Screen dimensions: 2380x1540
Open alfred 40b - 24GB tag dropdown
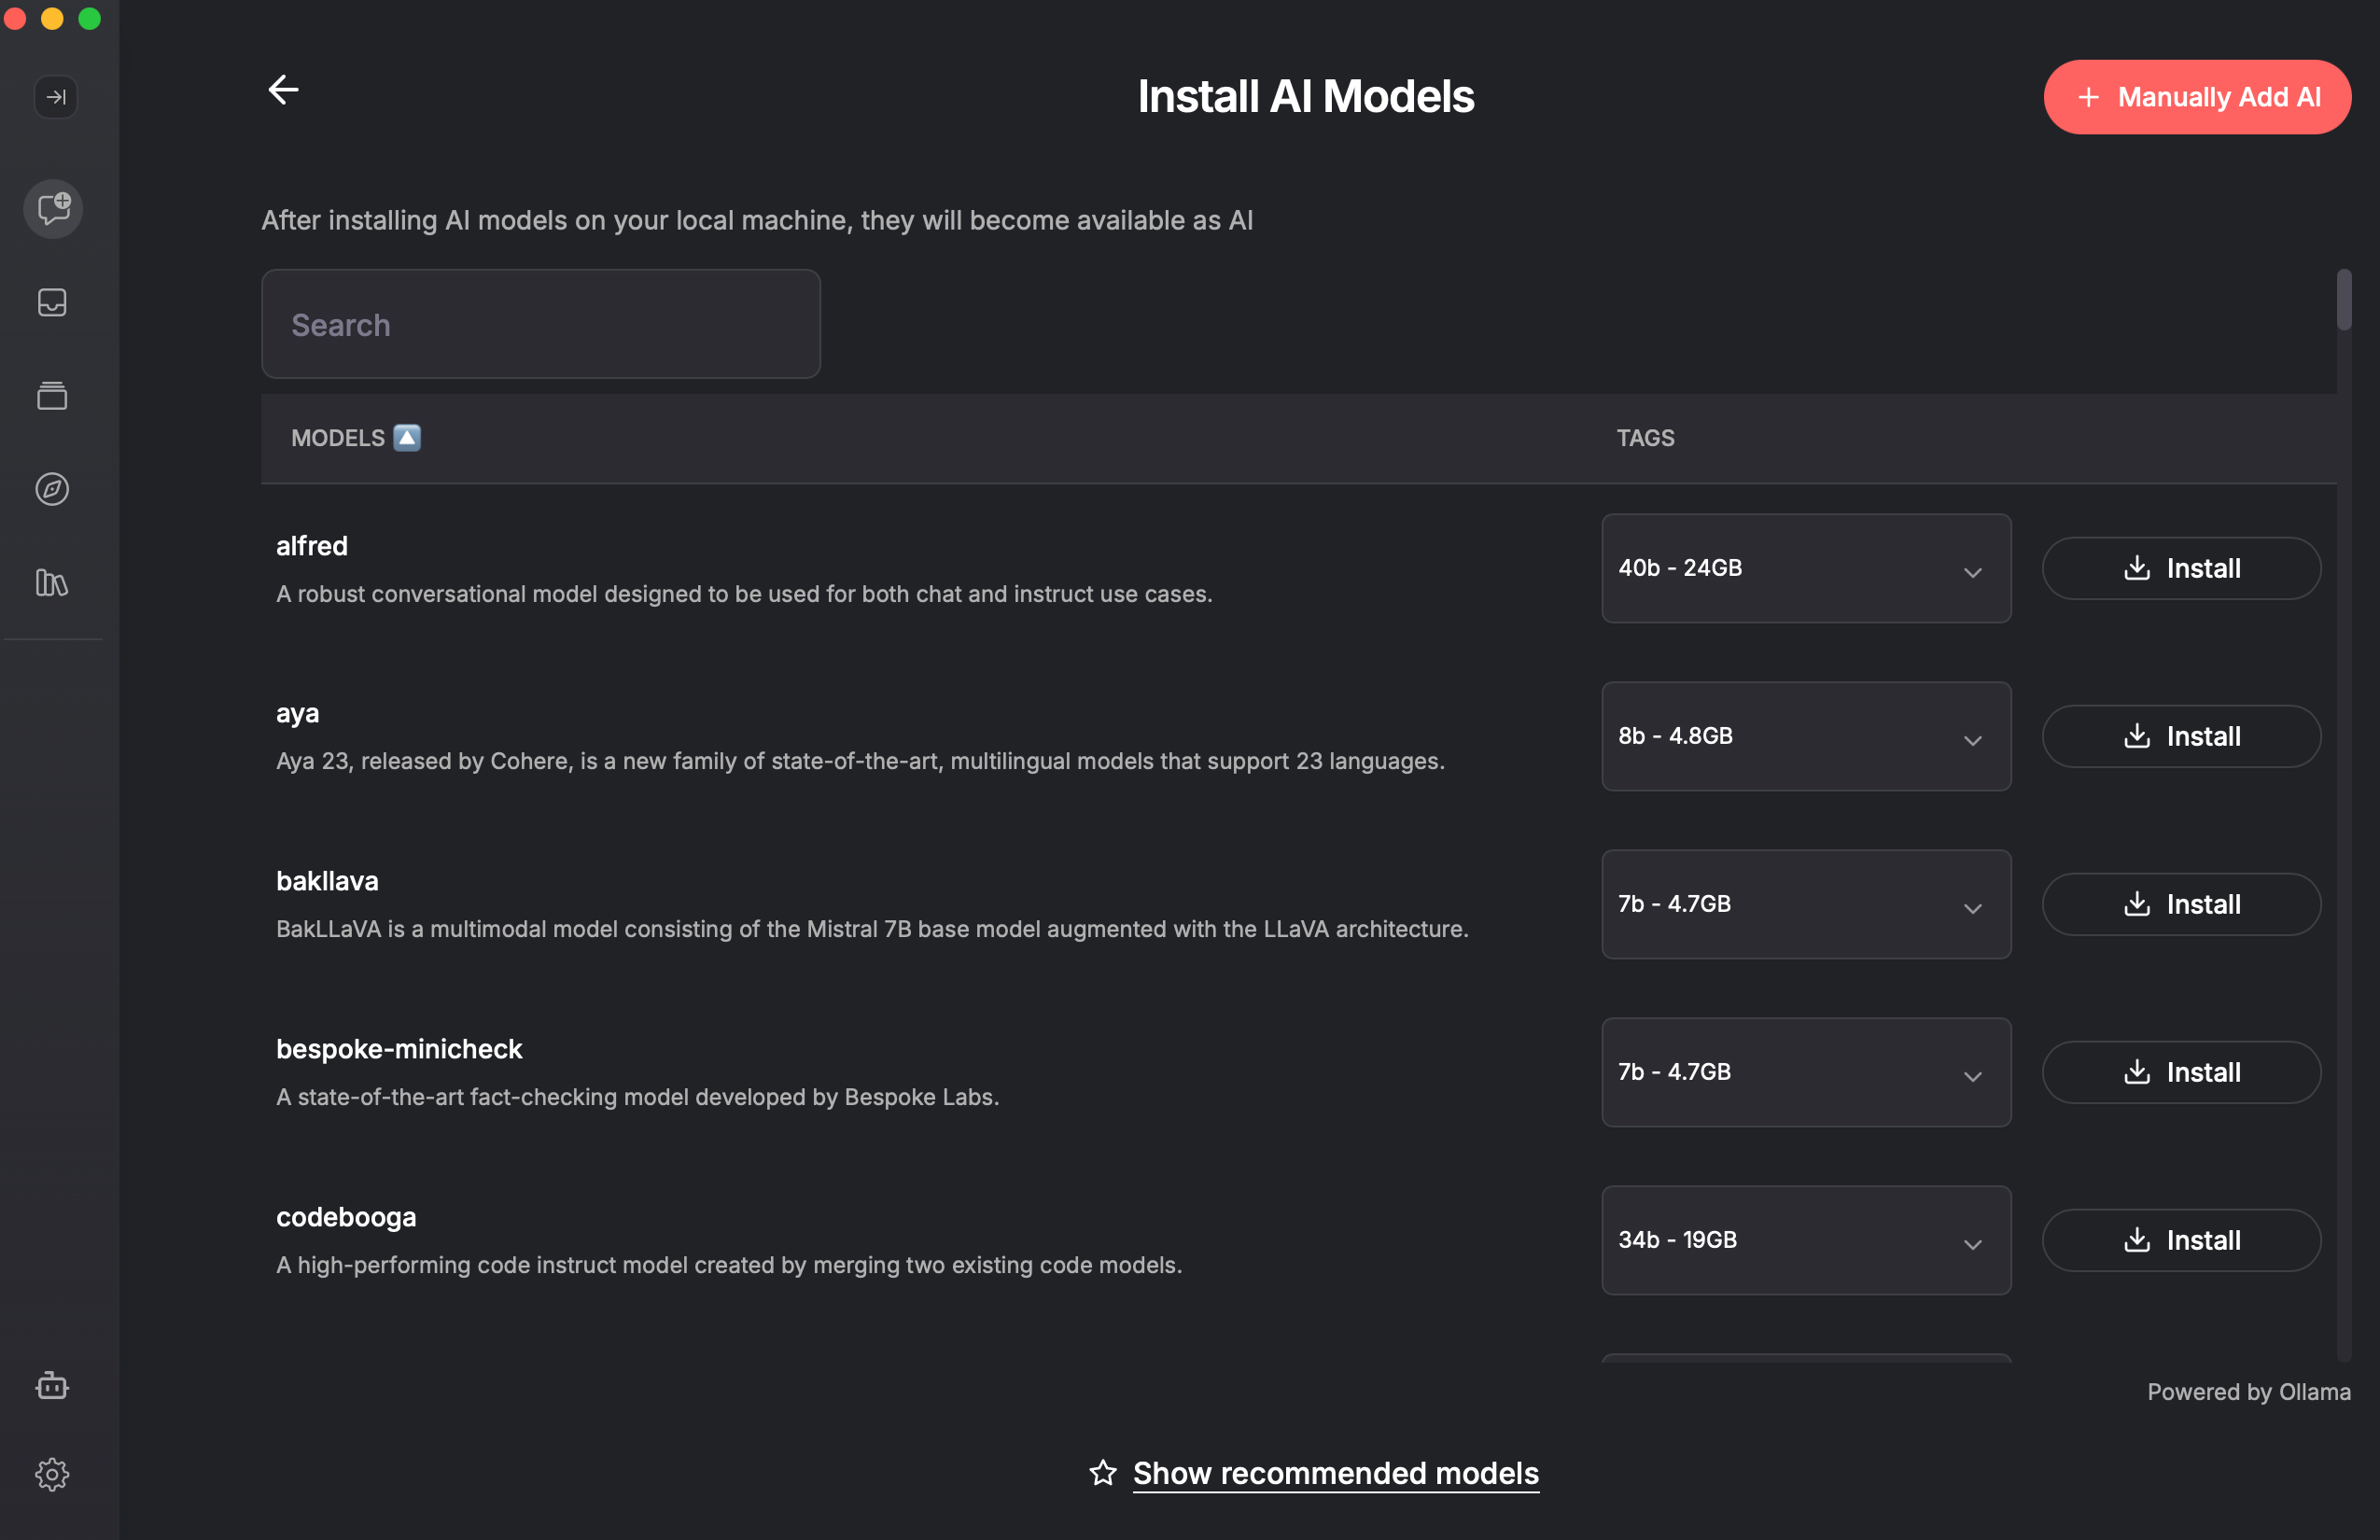click(x=1805, y=568)
